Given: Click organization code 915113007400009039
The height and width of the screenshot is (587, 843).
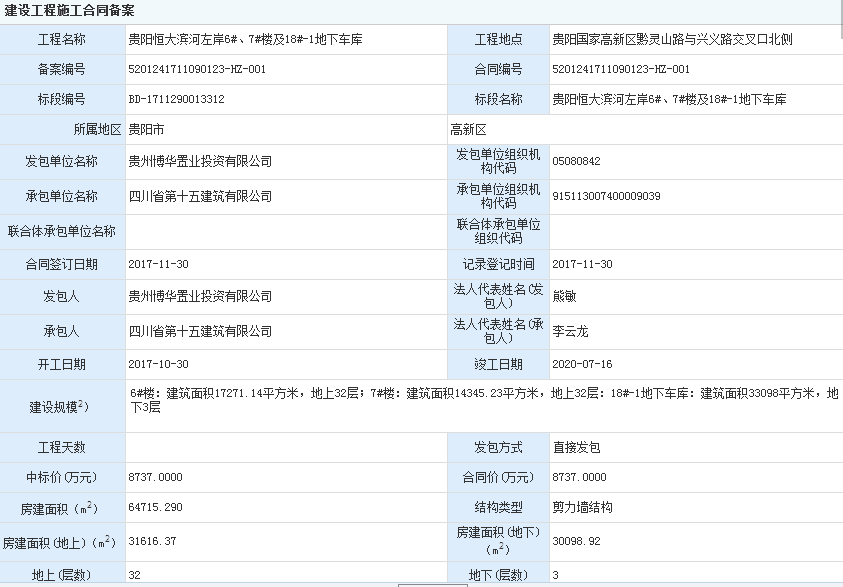Looking at the screenshot, I should tap(606, 197).
